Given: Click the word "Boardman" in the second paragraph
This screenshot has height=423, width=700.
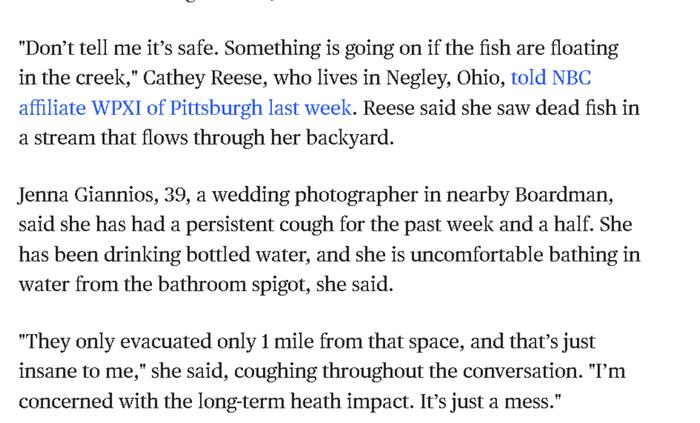Looking at the screenshot, I should coord(564,195).
